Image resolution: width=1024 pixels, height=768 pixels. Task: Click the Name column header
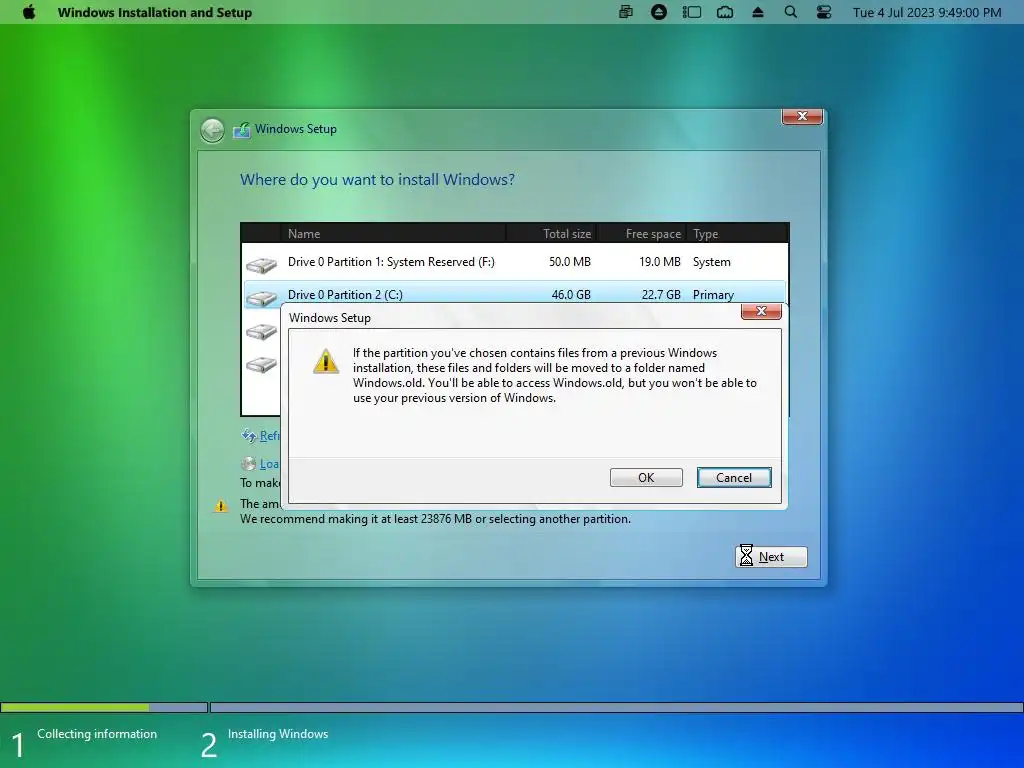393,233
